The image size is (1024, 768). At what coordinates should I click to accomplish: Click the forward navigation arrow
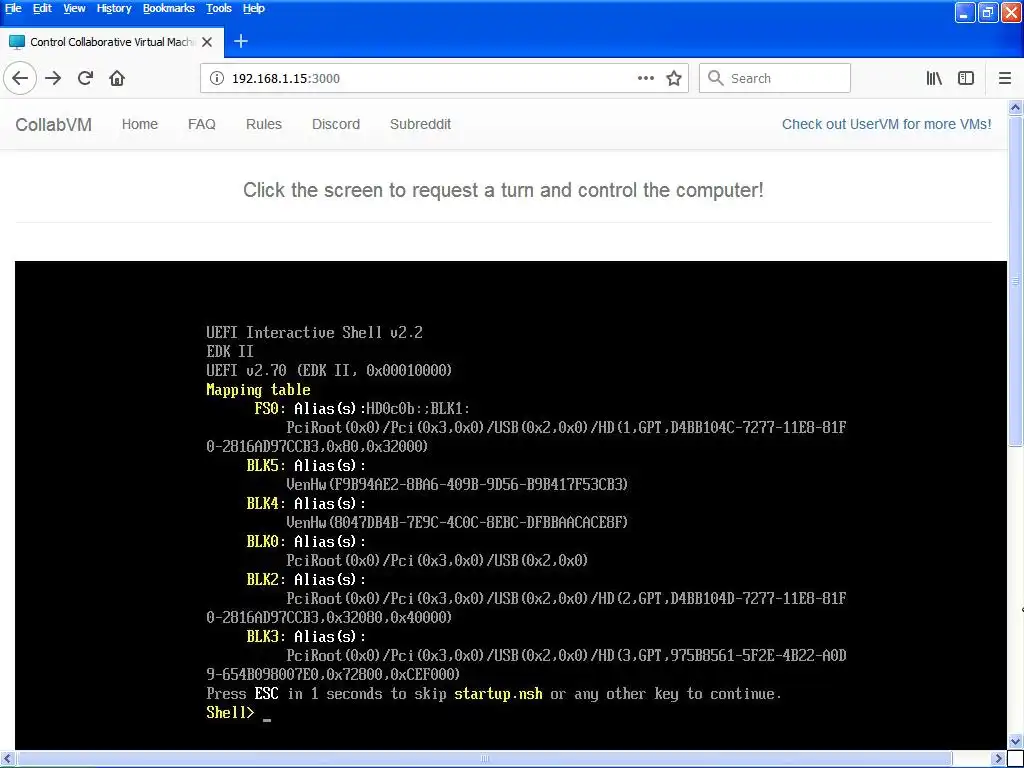[x=53, y=78]
